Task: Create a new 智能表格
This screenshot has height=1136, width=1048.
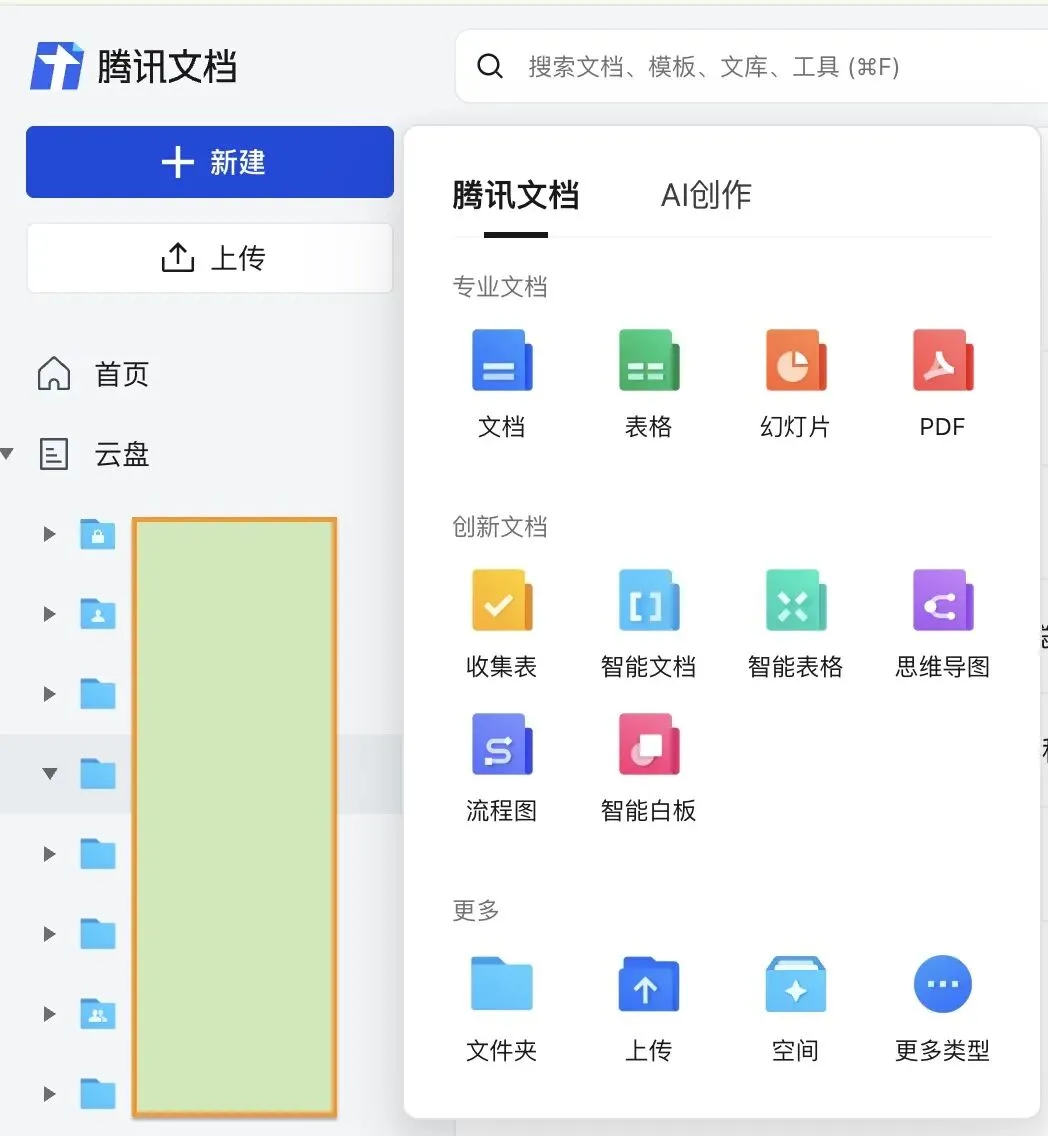Action: coord(795,624)
